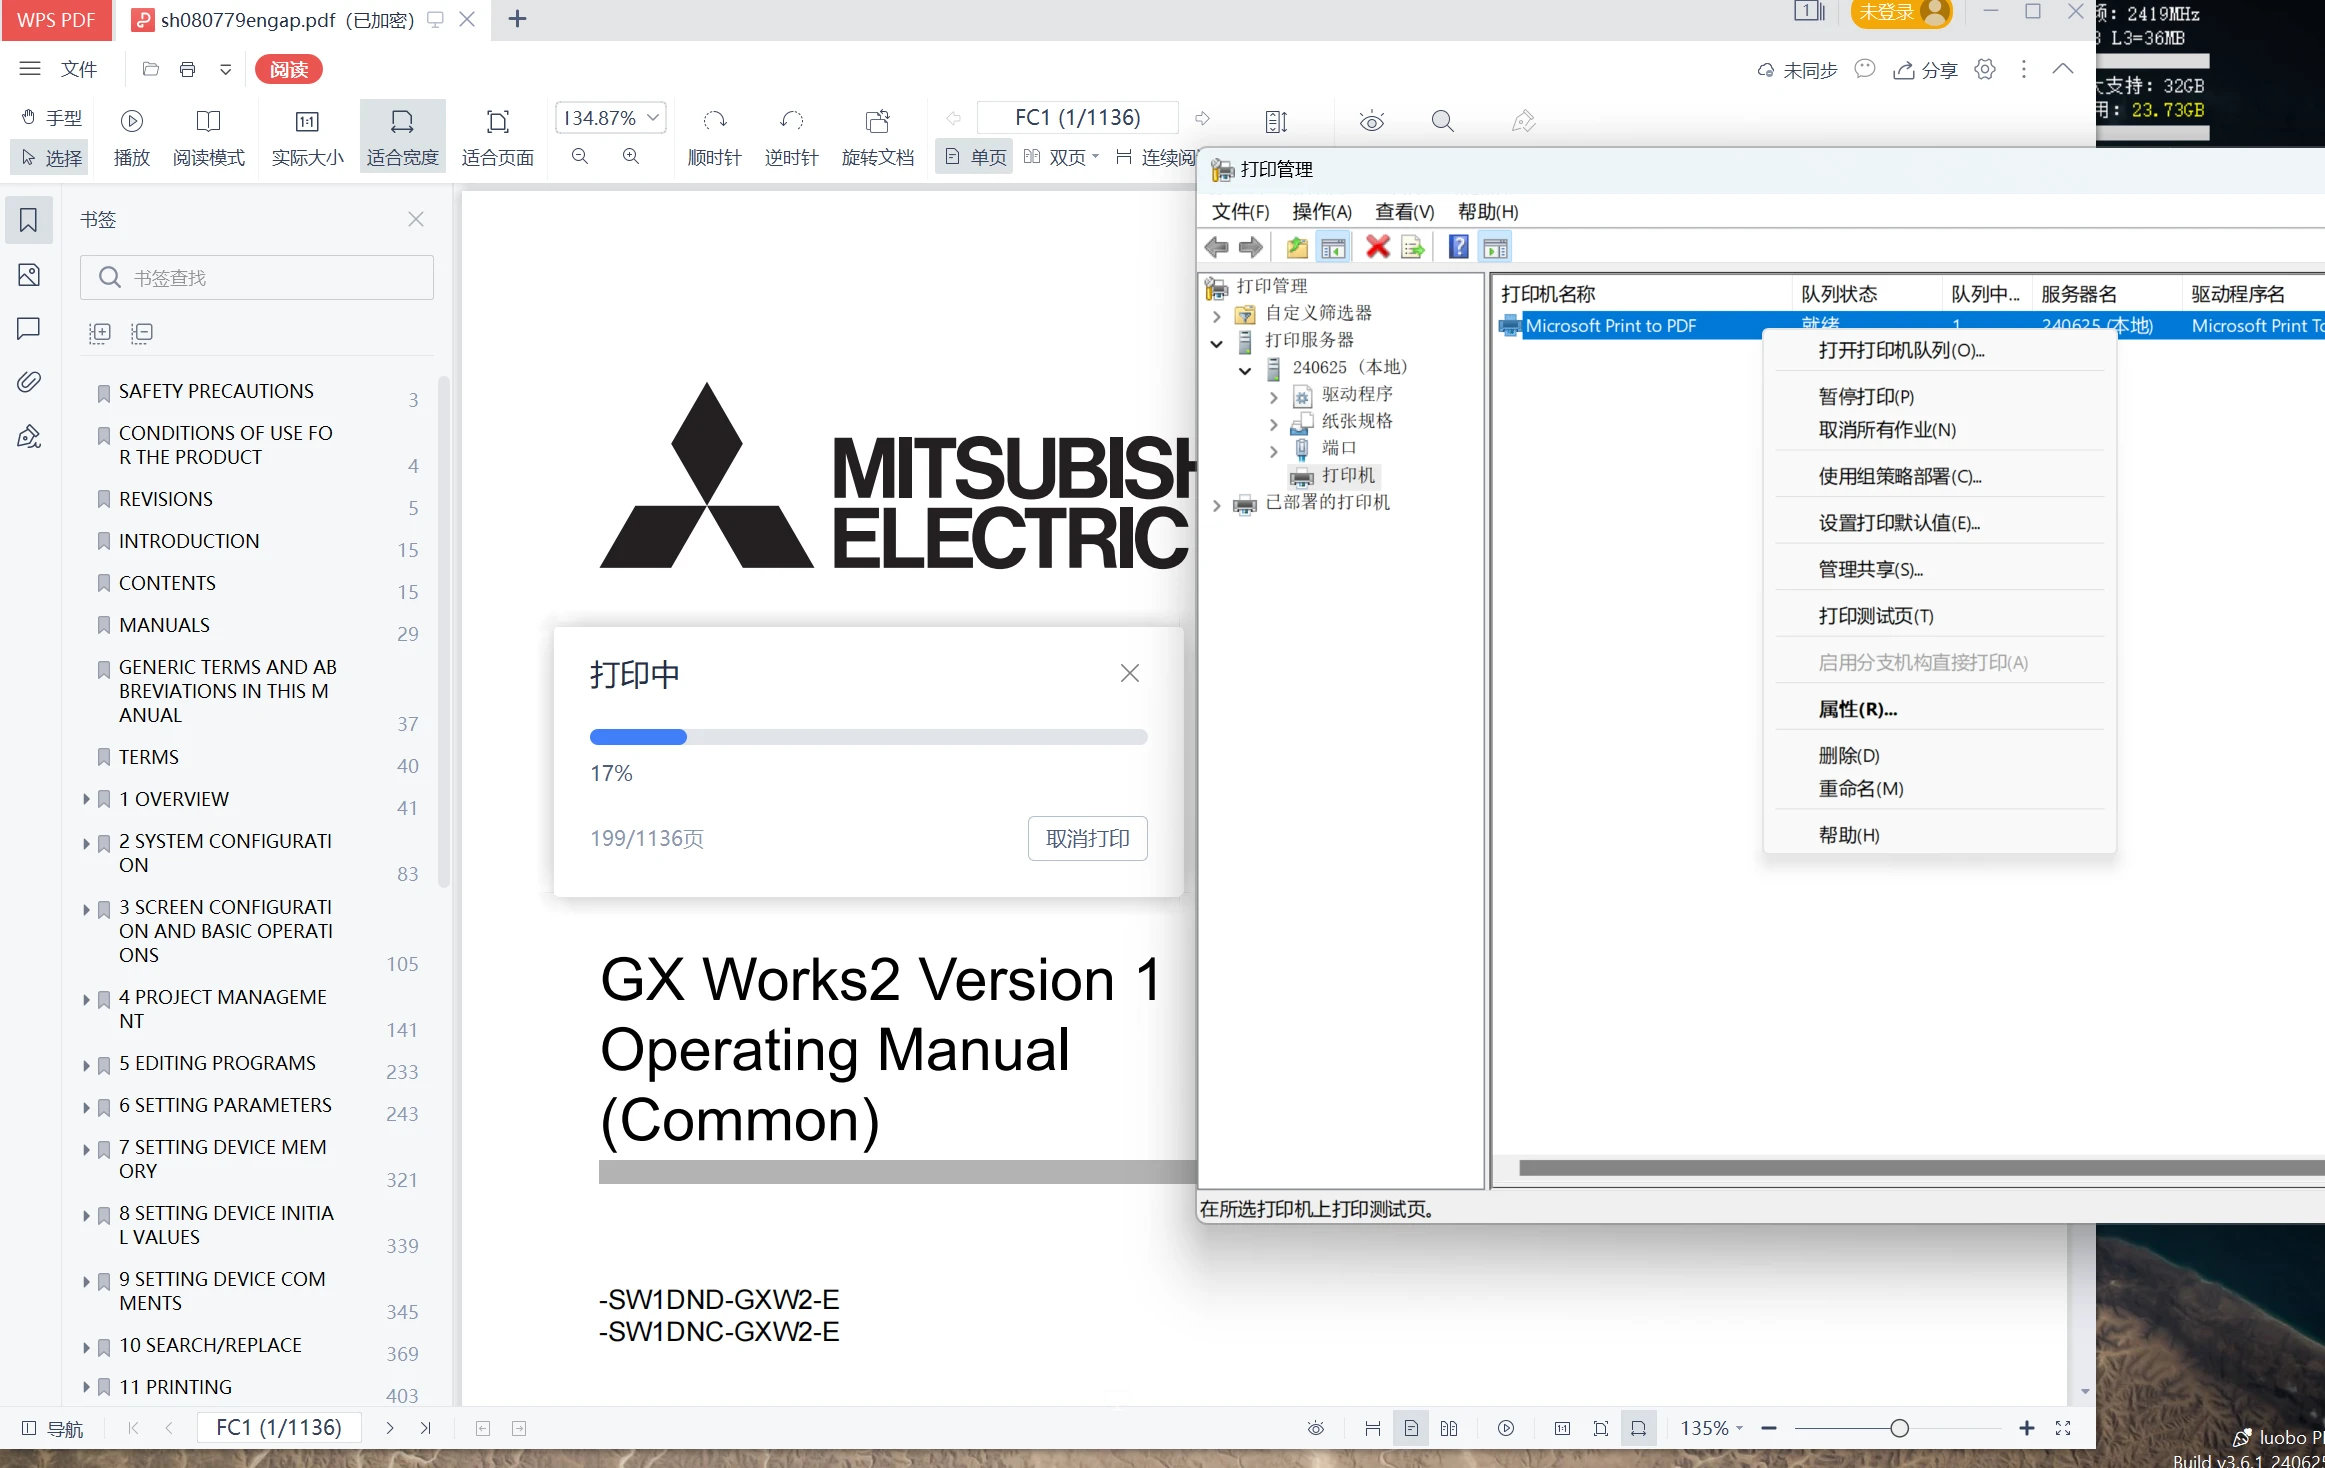Choose 打印测试页(T) from context menu
The image size is (2325, 1468).
[1940, 616]
